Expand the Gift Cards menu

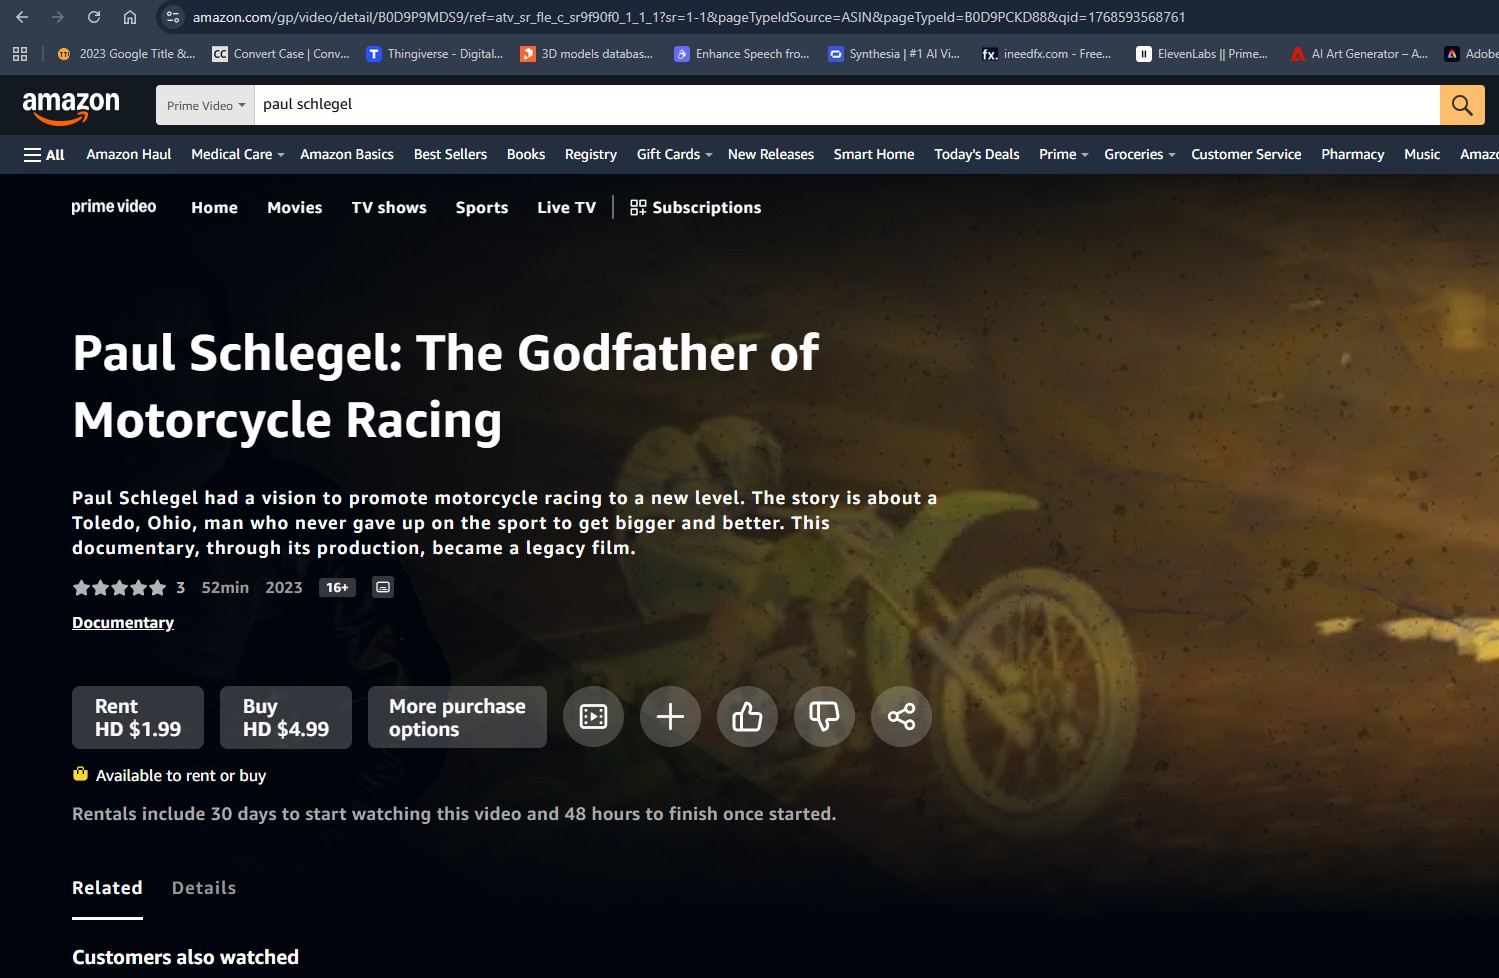(x=672, y=154)
